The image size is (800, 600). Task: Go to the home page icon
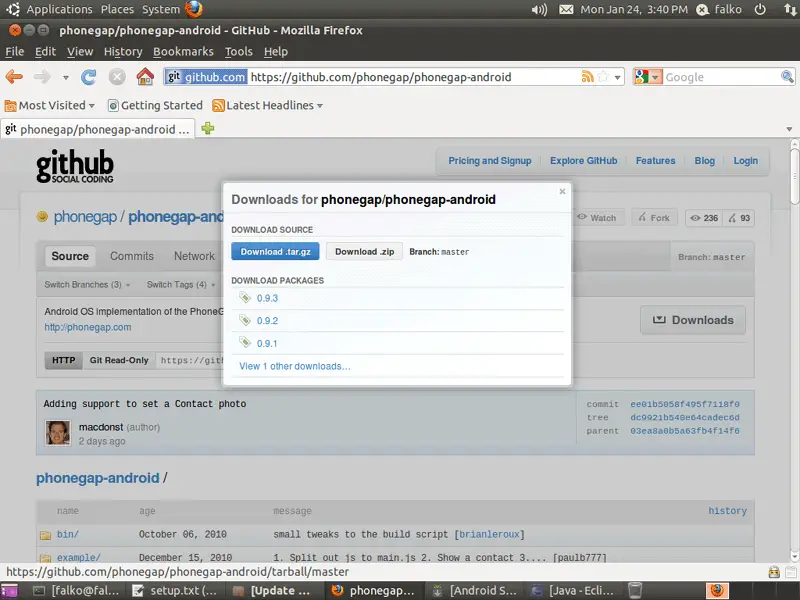tap(145, 77)
